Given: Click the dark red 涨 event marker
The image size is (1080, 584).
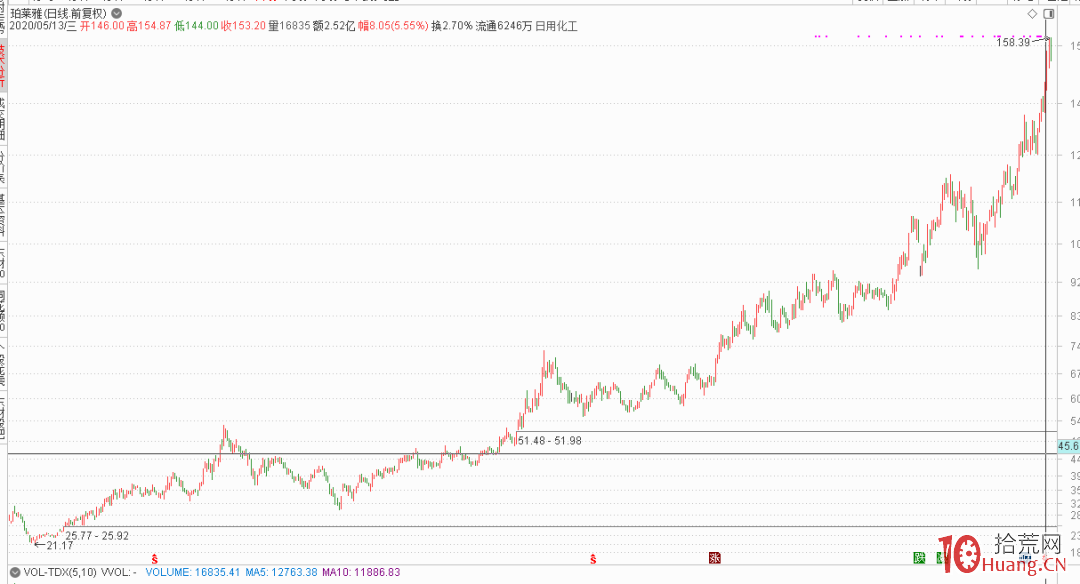Looking at the screenshot, I should pyautogui.click(x=714, y=558).
